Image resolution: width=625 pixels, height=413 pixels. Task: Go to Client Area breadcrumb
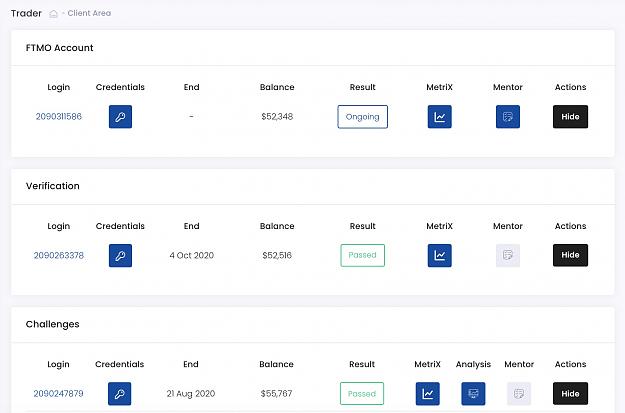[x=89, y=13]
